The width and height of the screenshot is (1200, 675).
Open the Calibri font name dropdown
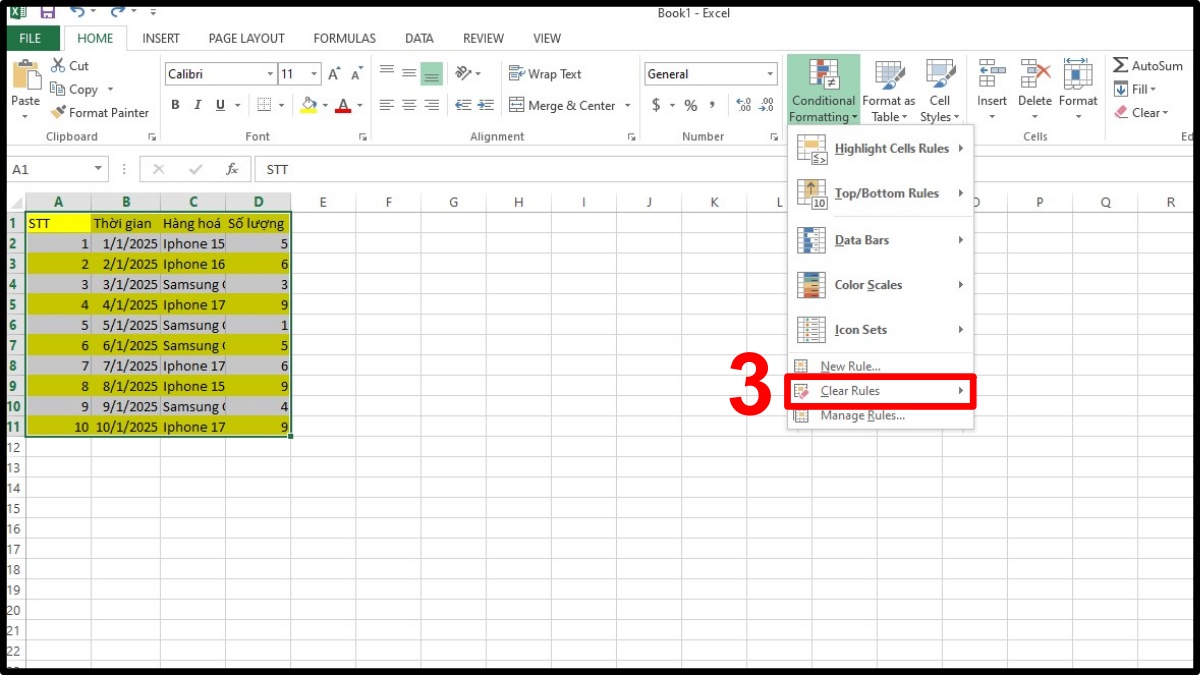[x=270, y=75]
